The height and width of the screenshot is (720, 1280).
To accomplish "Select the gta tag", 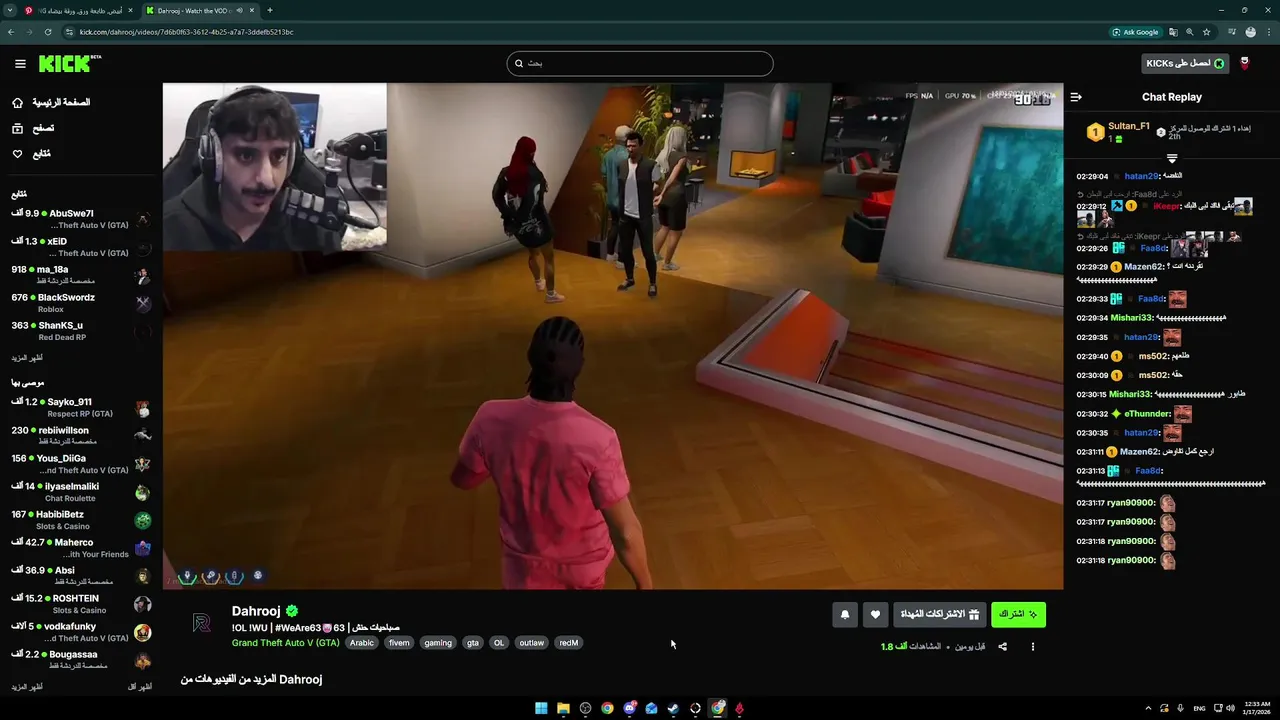I will pos(473,643).
